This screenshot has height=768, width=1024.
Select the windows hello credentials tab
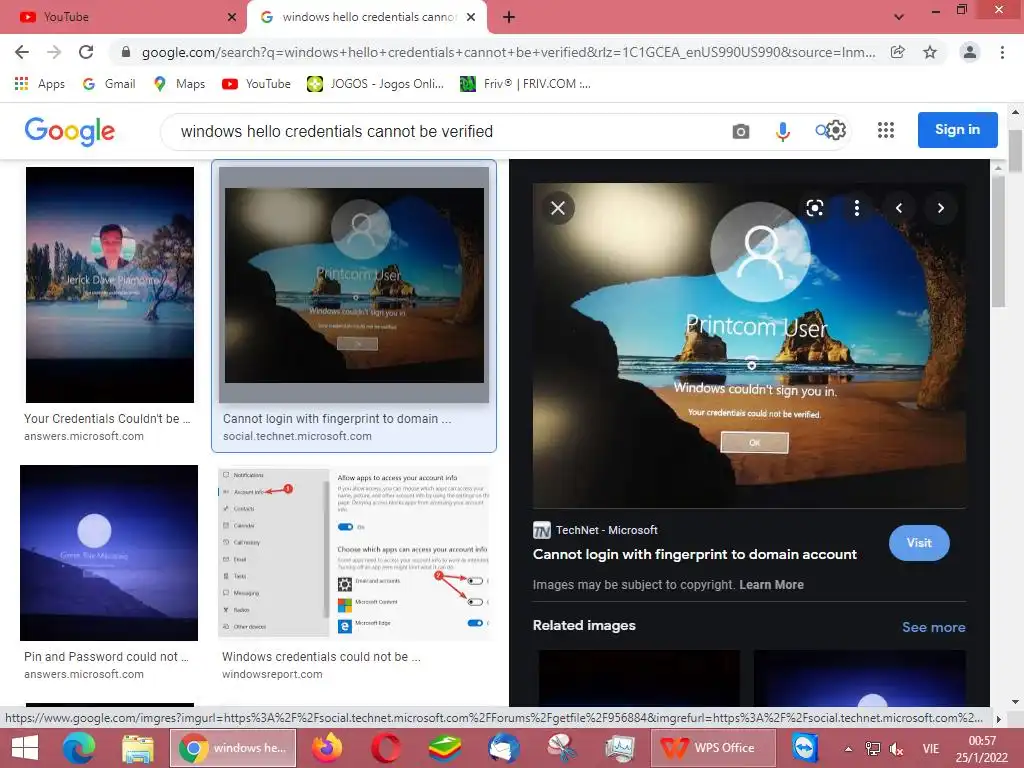pos(367,17)
